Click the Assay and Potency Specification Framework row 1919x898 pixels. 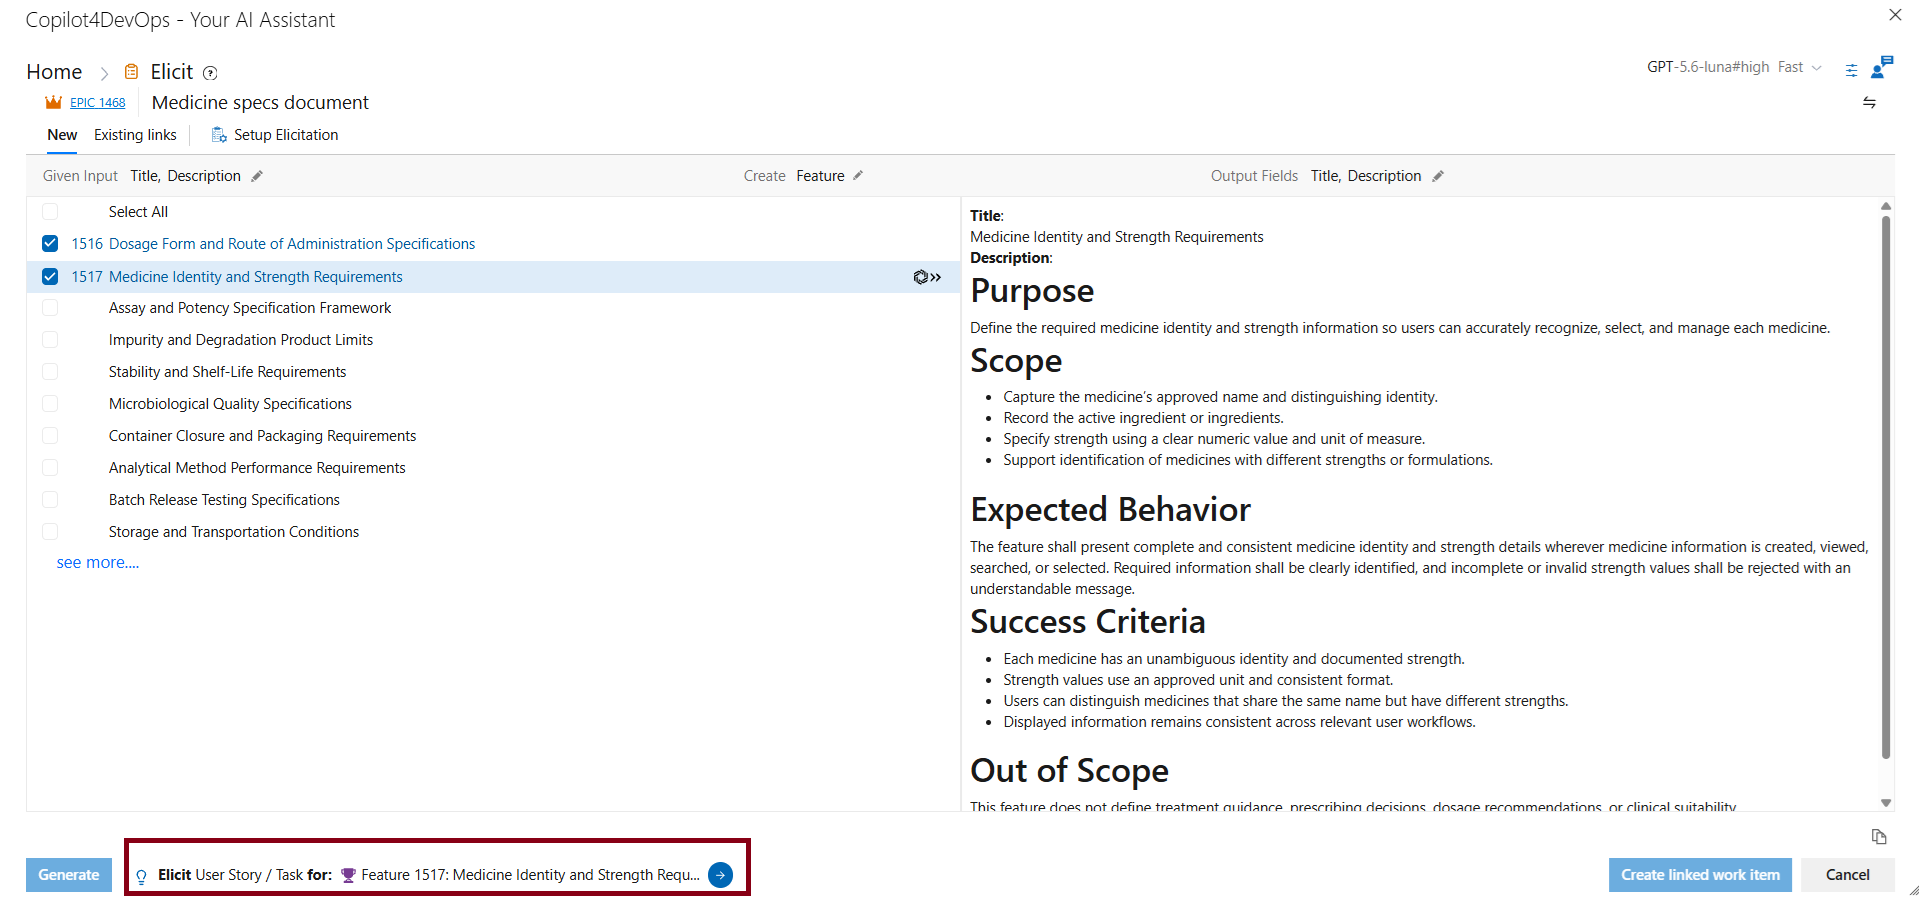[x=493, y=308]
